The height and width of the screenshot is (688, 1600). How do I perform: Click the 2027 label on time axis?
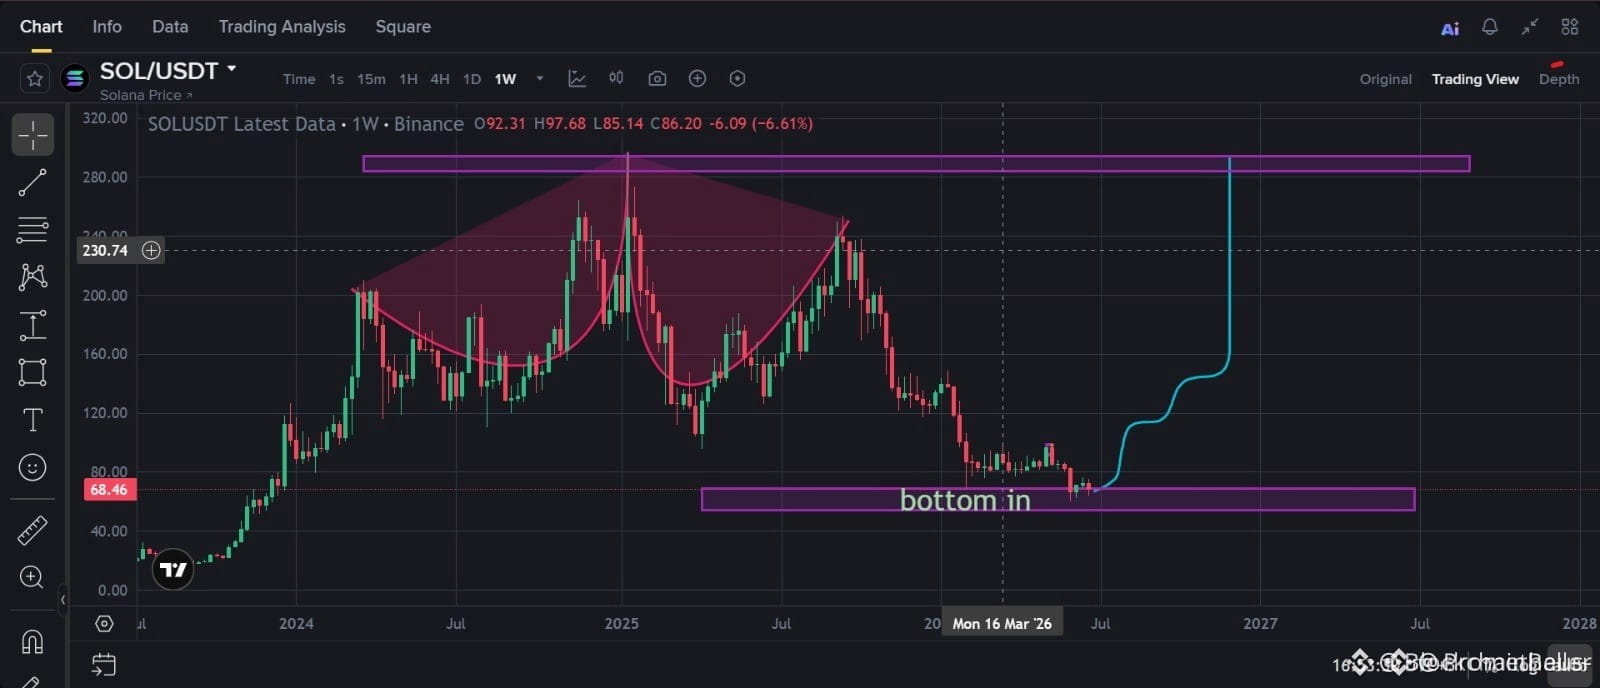[1260, 623]
